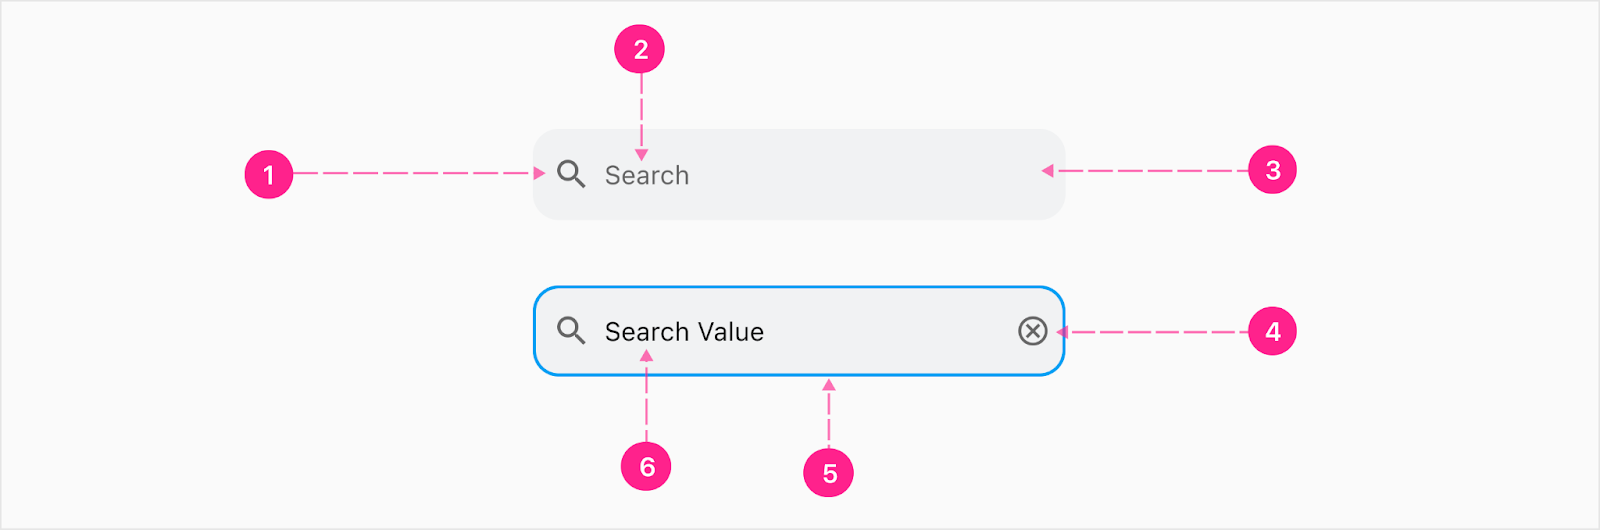Clear the Search Value text with the X icon

pos(1033,331)
